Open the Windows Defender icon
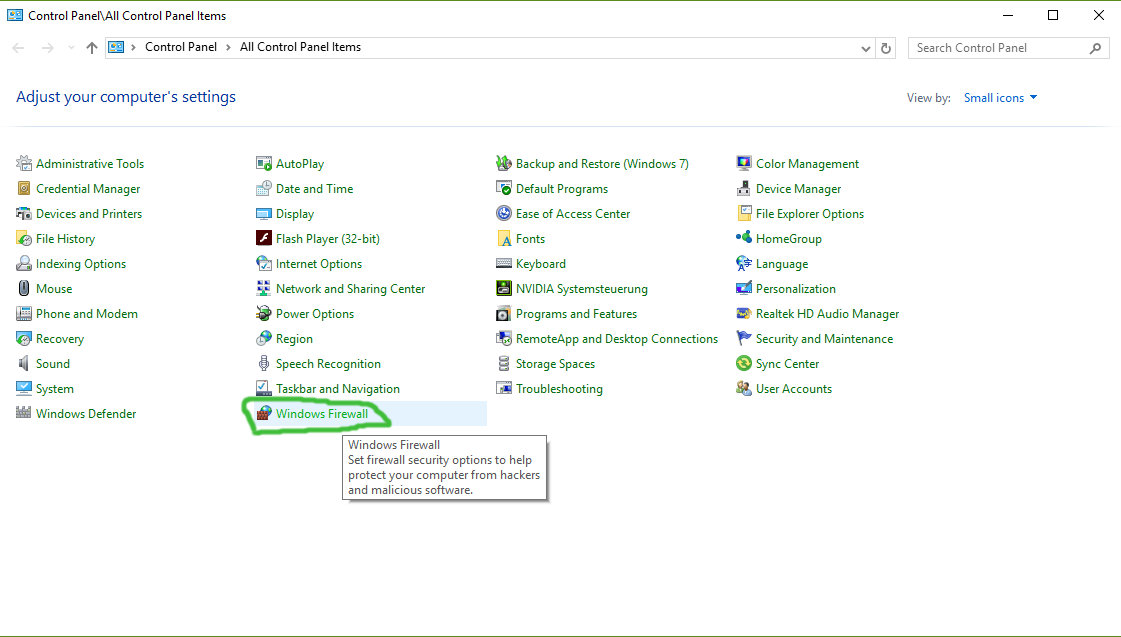1121x637 pixels. click(24, 413)
